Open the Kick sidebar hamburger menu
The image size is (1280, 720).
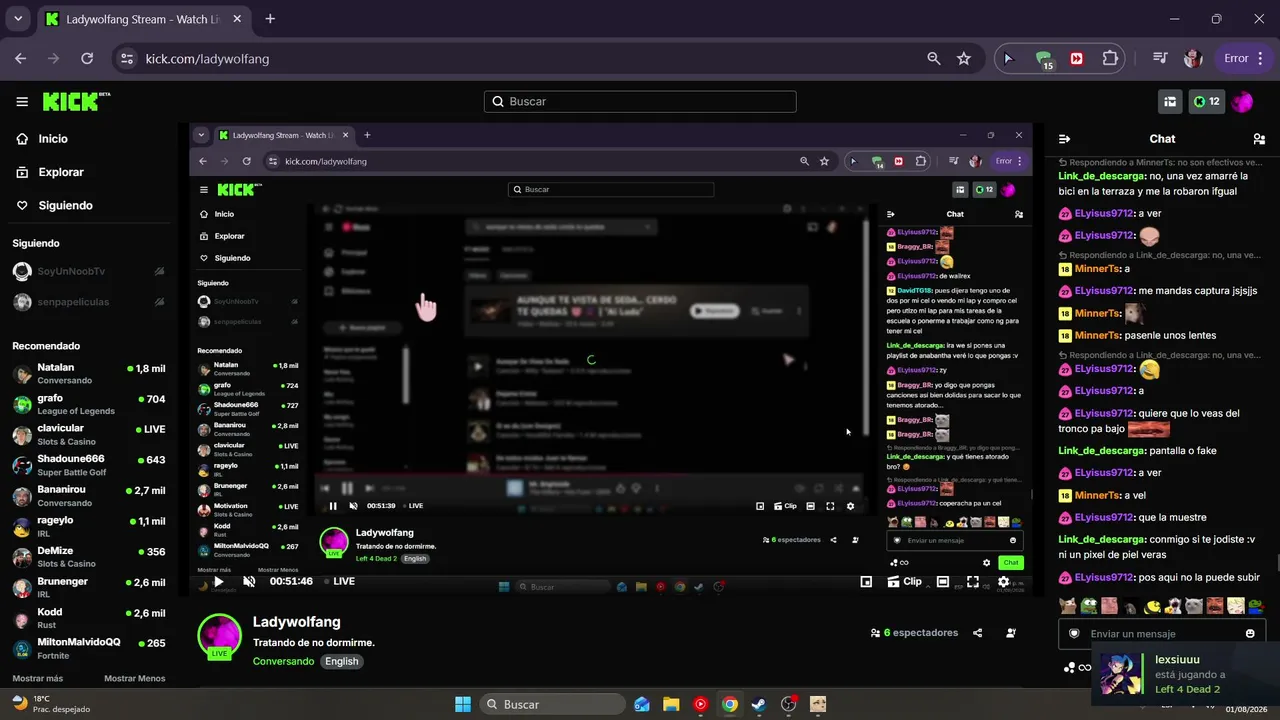click(x=22, y=101)
